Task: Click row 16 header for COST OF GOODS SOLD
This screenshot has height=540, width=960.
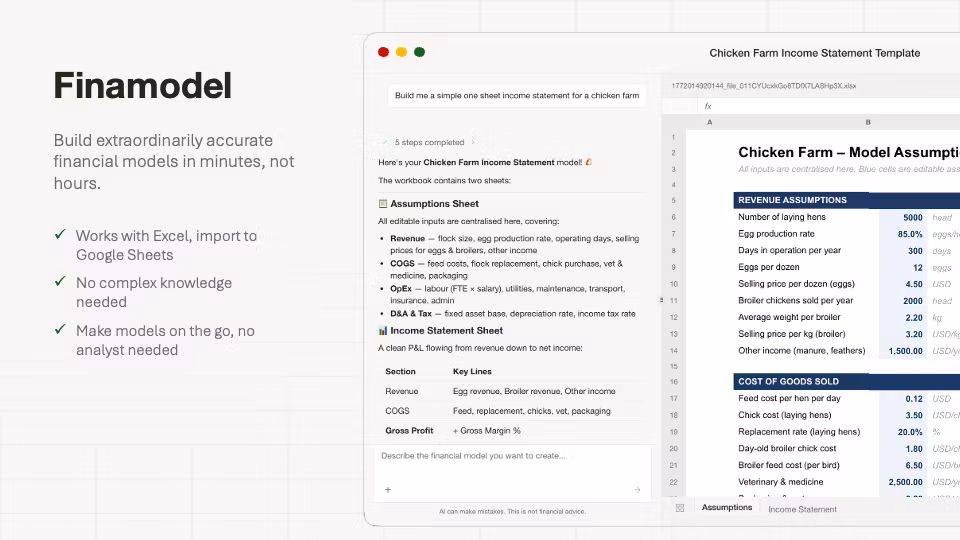Action: (673, 381)
